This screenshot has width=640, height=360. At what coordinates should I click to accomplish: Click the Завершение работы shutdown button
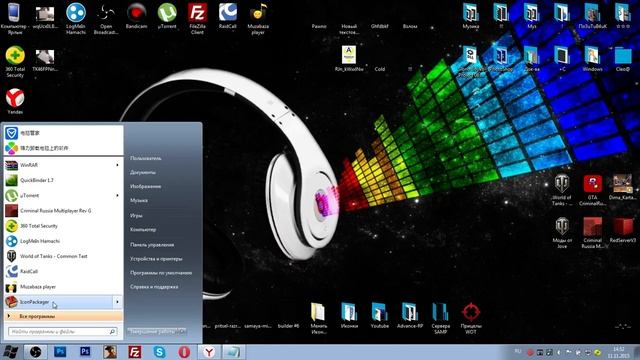153,331
